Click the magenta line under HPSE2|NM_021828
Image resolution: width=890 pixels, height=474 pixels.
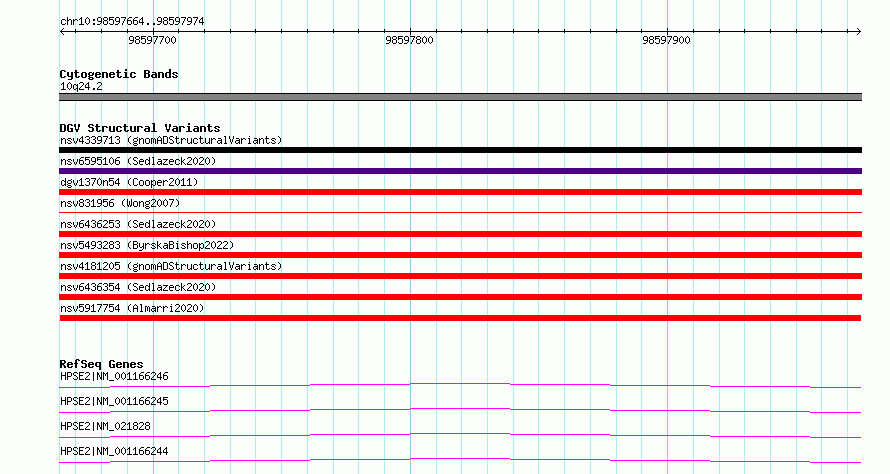click(460, 435)
